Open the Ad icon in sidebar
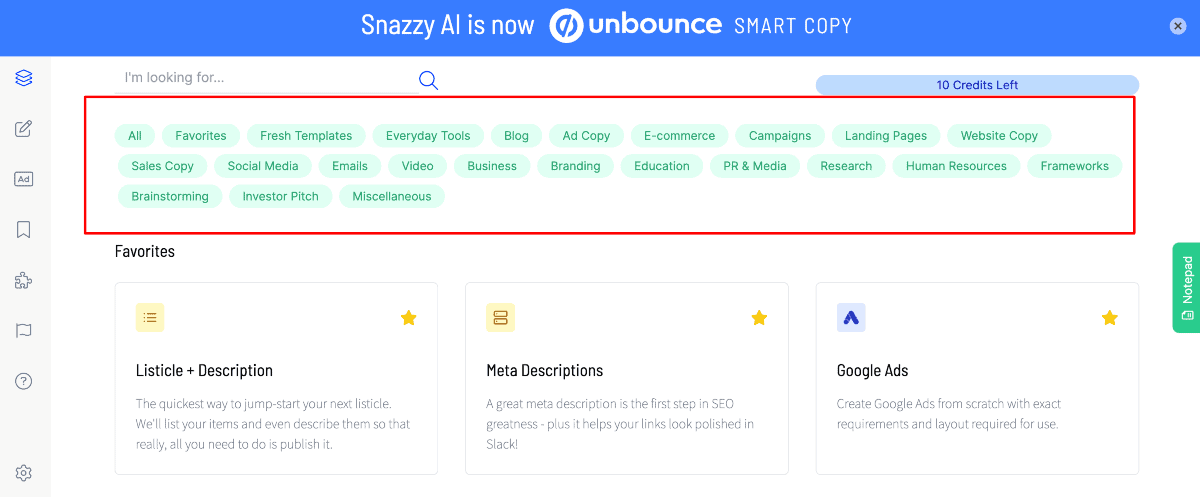 [24, 179]
